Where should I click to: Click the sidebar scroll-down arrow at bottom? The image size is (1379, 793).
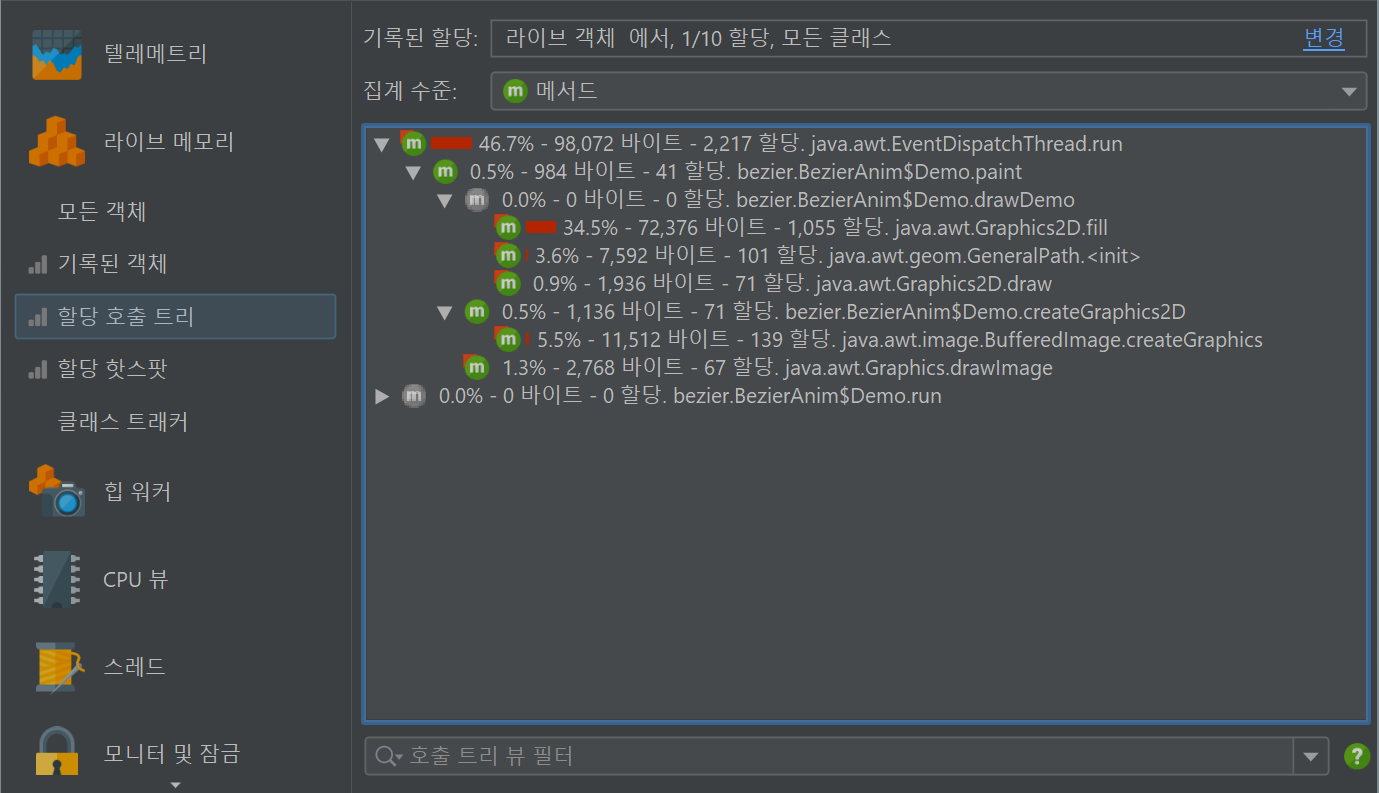(174, 785)
